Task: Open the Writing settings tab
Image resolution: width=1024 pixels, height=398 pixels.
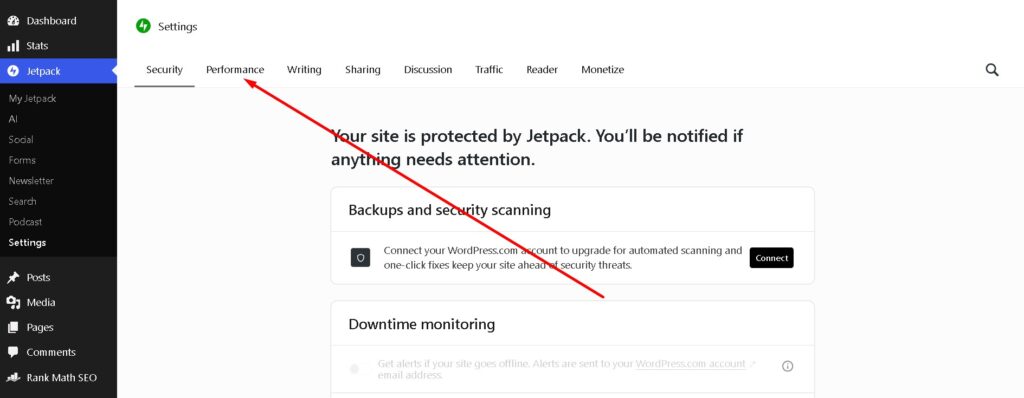Action: tap(304, 70)
